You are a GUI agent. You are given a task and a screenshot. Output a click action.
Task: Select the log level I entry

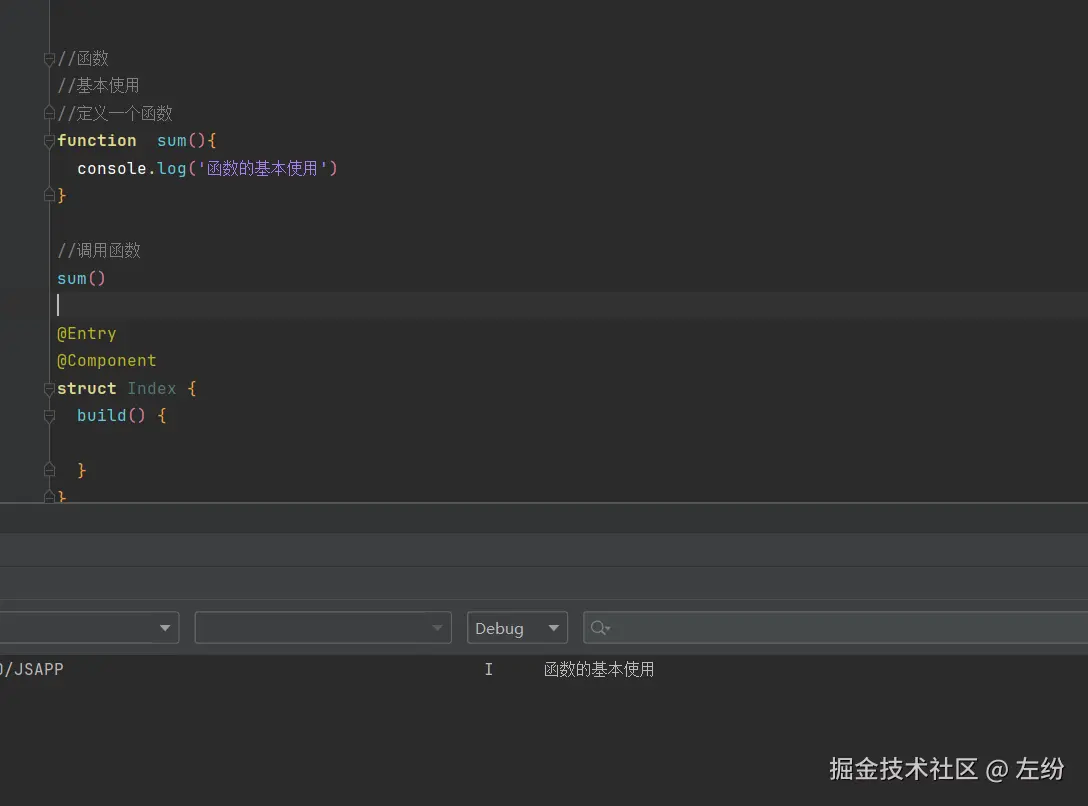(x=488, y=669)
